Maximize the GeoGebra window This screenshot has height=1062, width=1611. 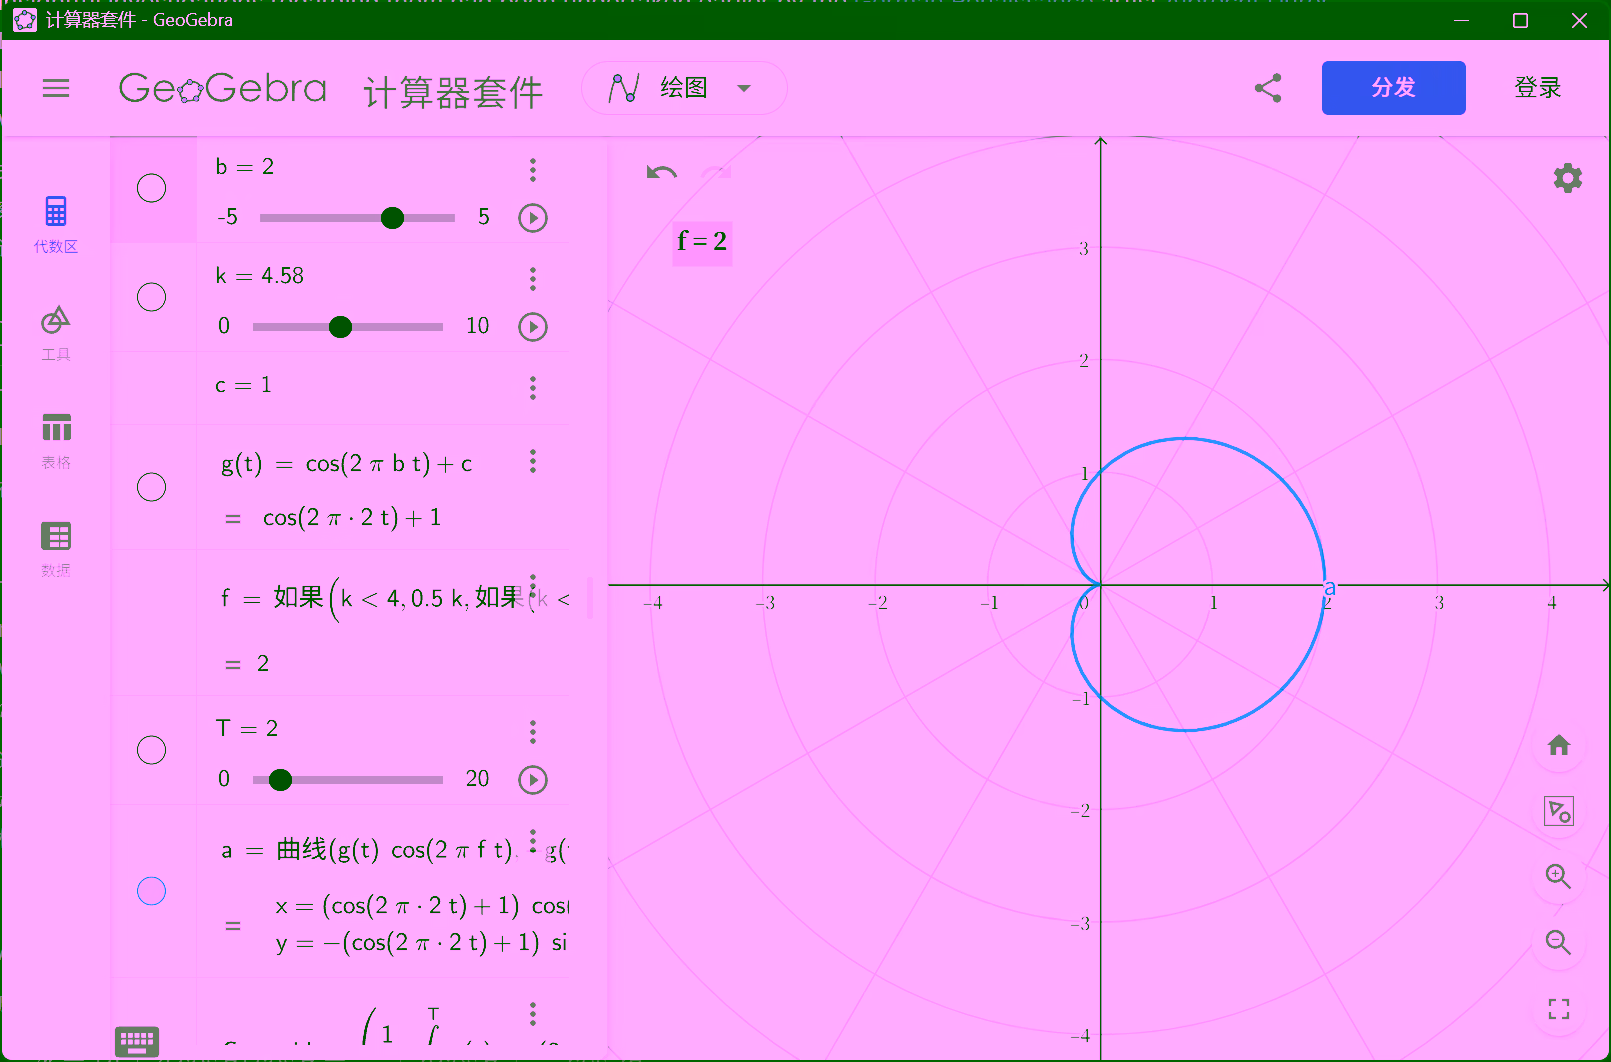pyautogui.click(x=1520, y=20)
